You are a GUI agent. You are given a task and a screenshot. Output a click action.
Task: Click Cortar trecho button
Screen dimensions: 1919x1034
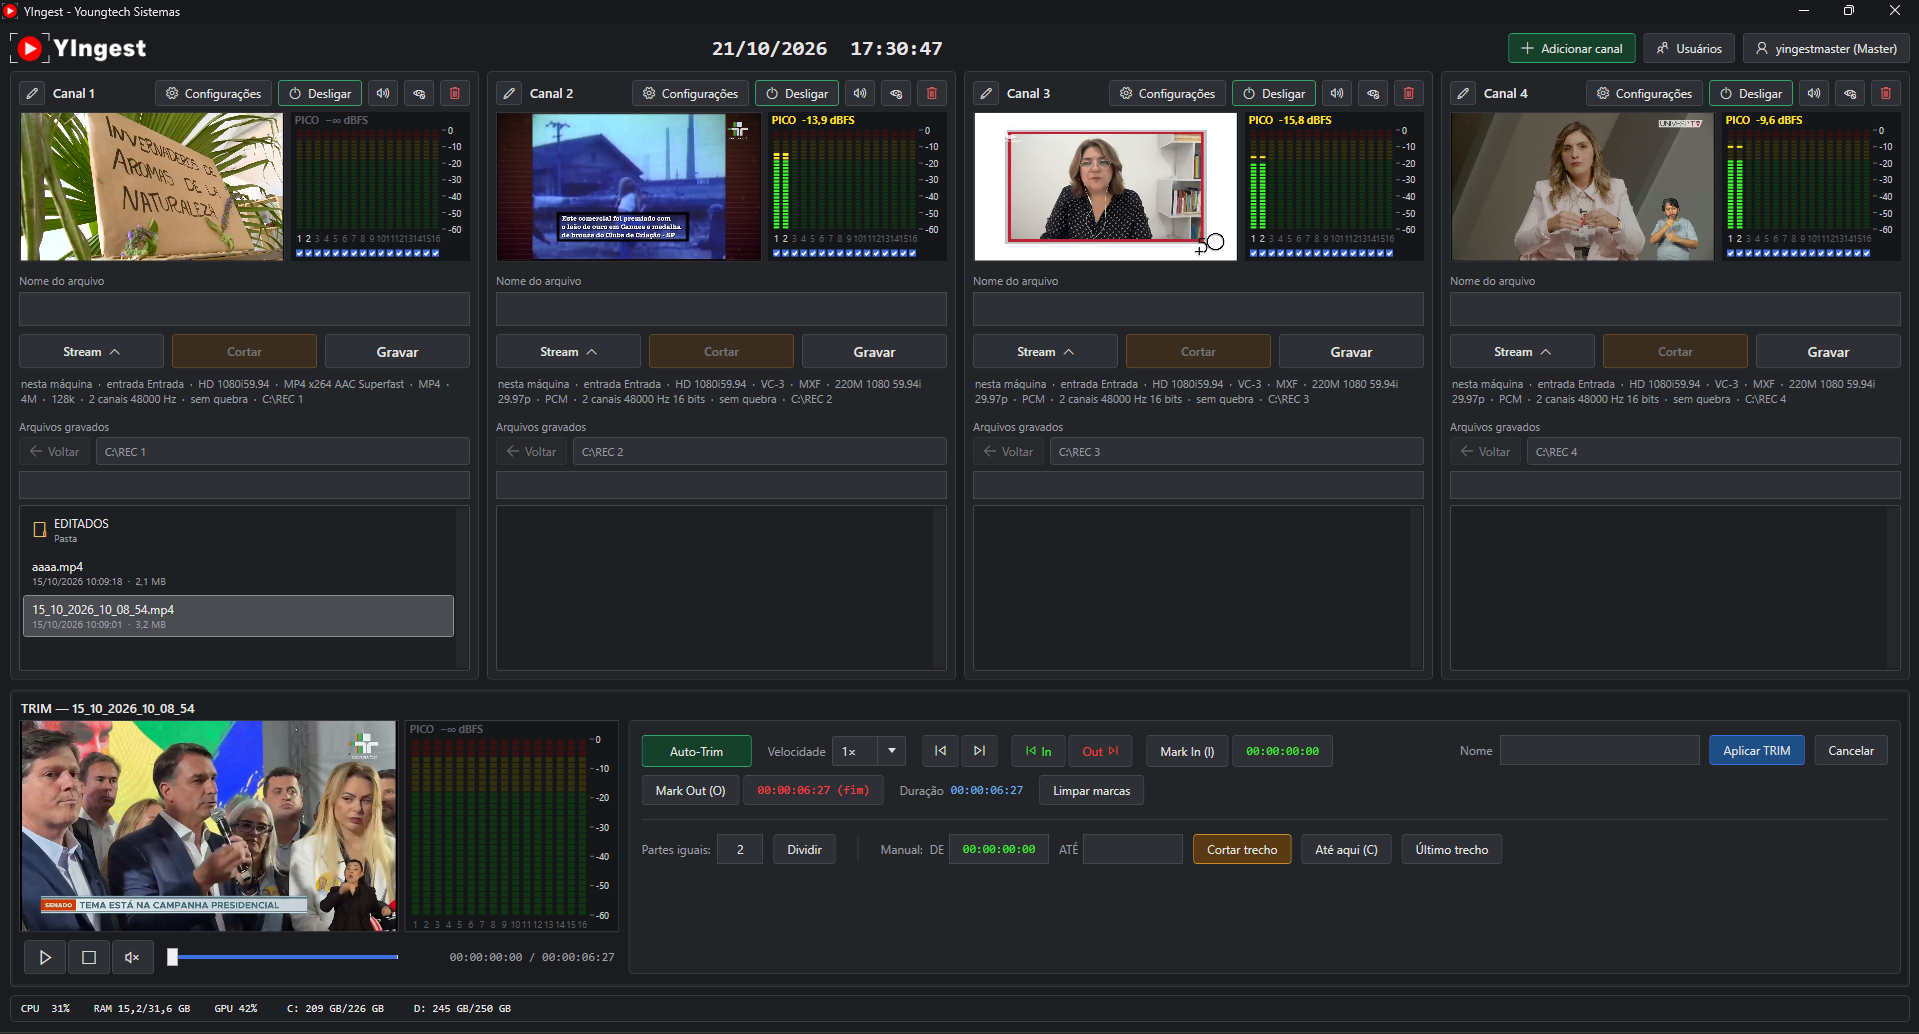coord(1242,850)
